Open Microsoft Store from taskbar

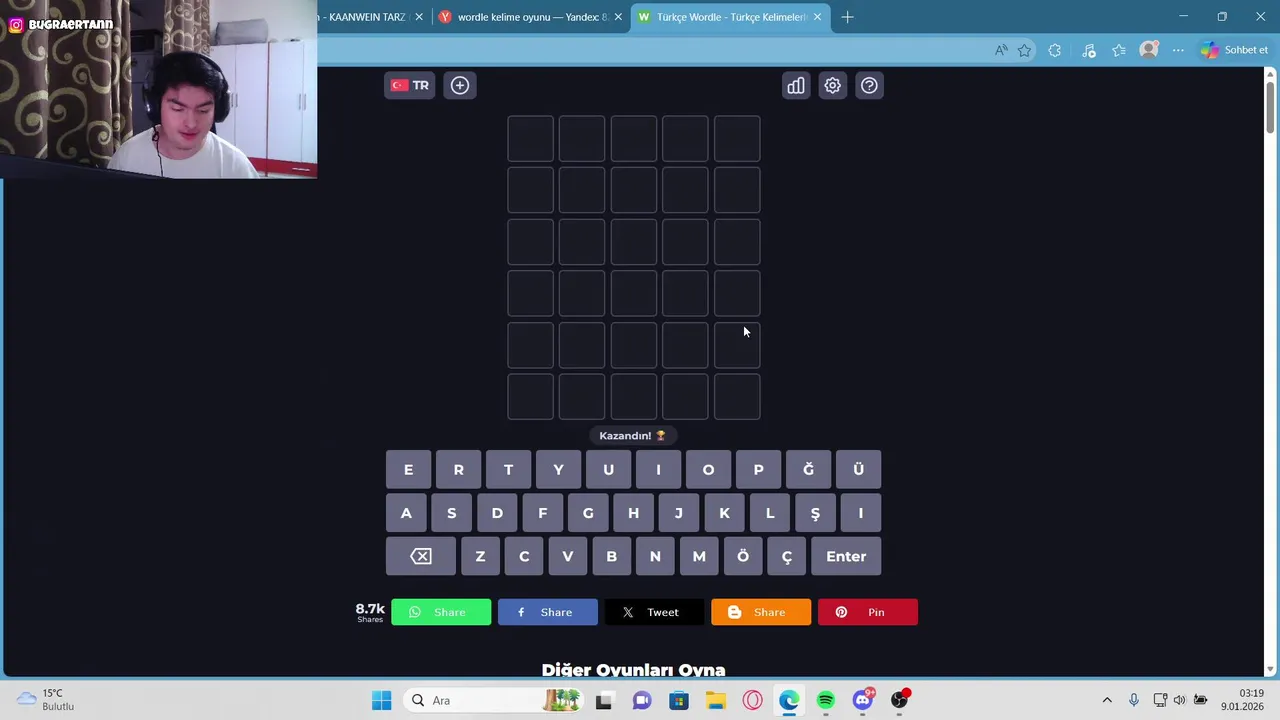point(678,701)
